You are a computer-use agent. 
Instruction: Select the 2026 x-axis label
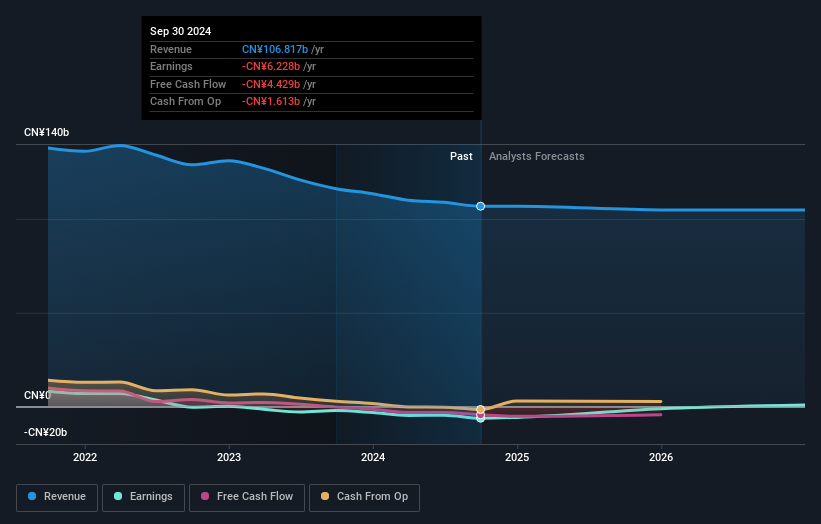pos(661,457)
